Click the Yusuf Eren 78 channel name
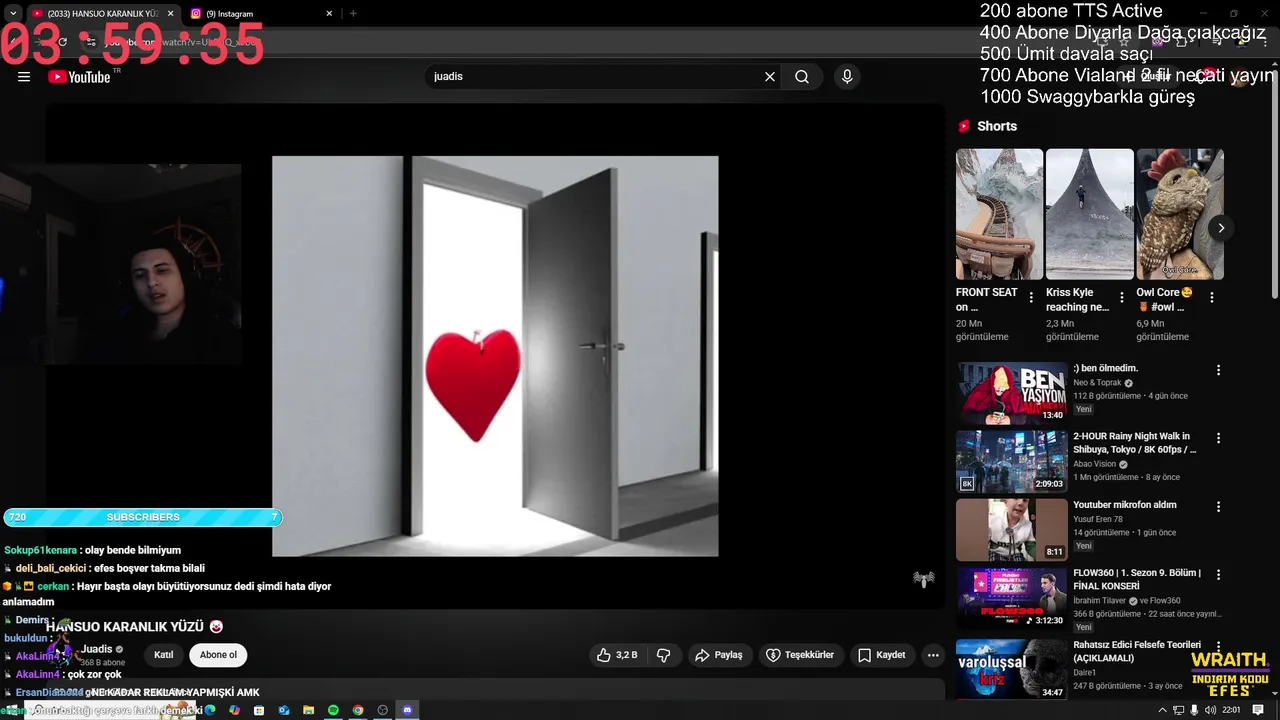 (1098, 519)
